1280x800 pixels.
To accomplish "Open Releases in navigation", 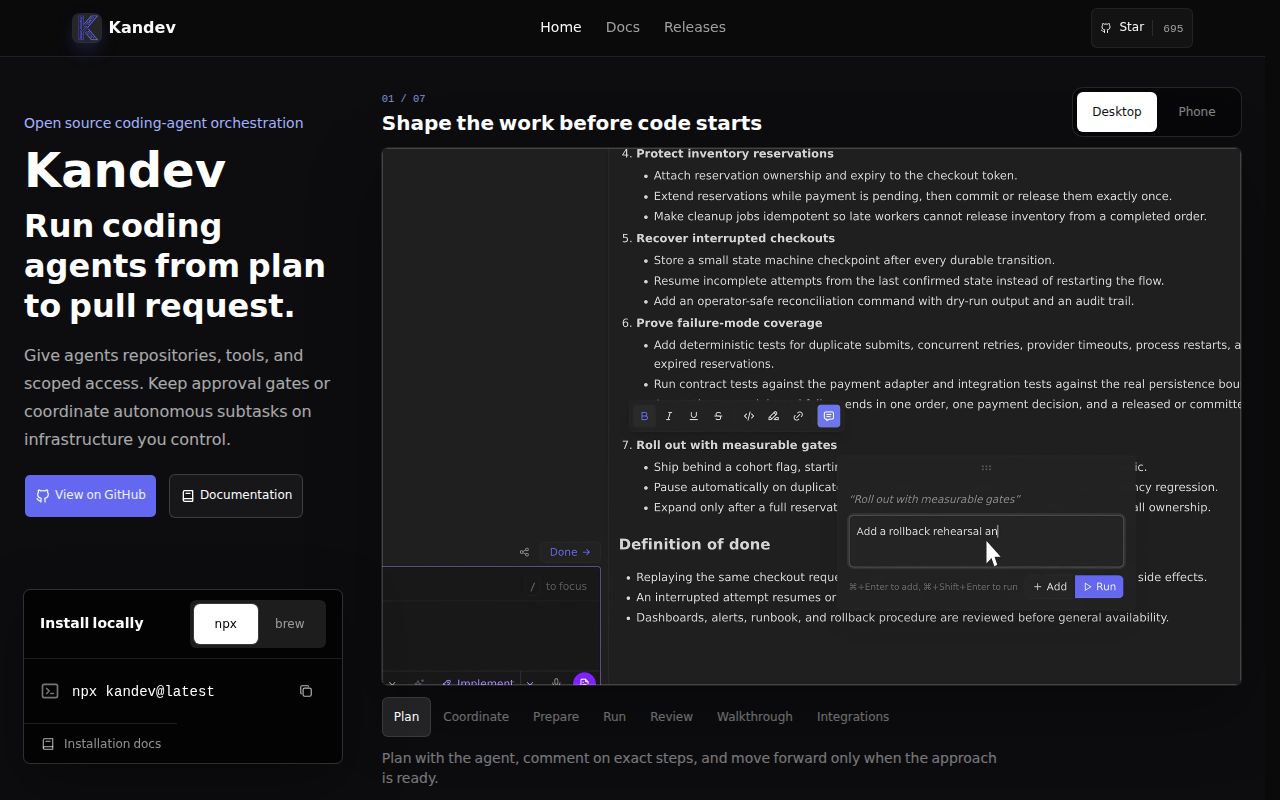I will coord(695,28).
